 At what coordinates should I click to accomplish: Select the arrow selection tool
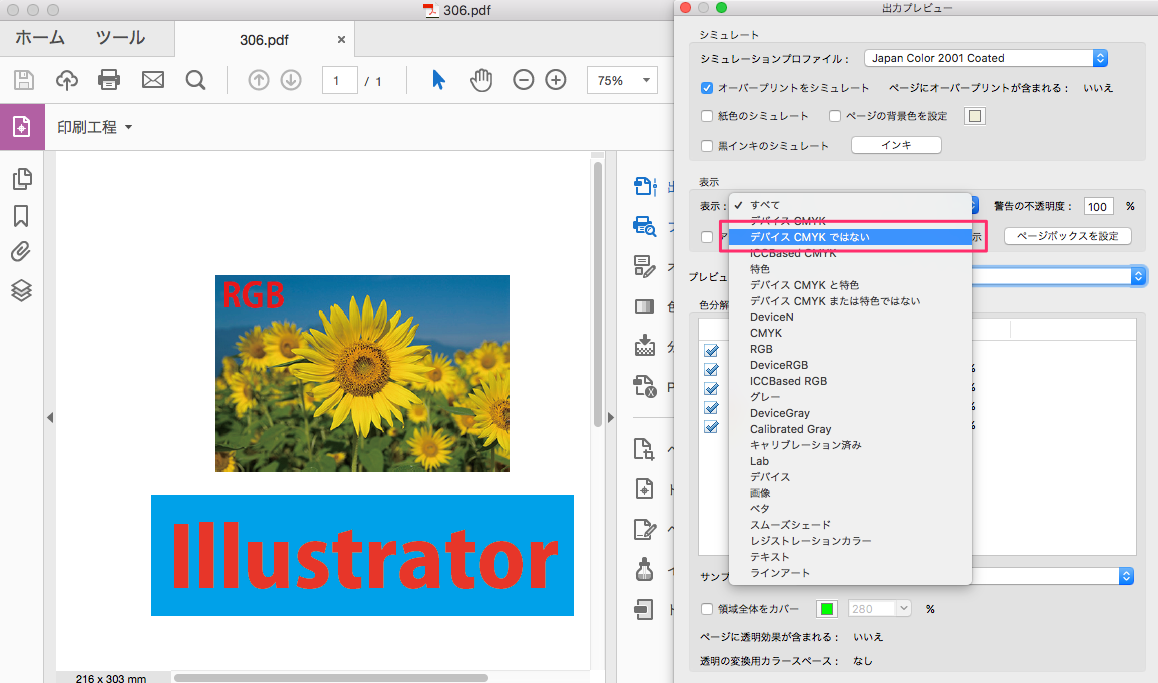click(439, 80)
